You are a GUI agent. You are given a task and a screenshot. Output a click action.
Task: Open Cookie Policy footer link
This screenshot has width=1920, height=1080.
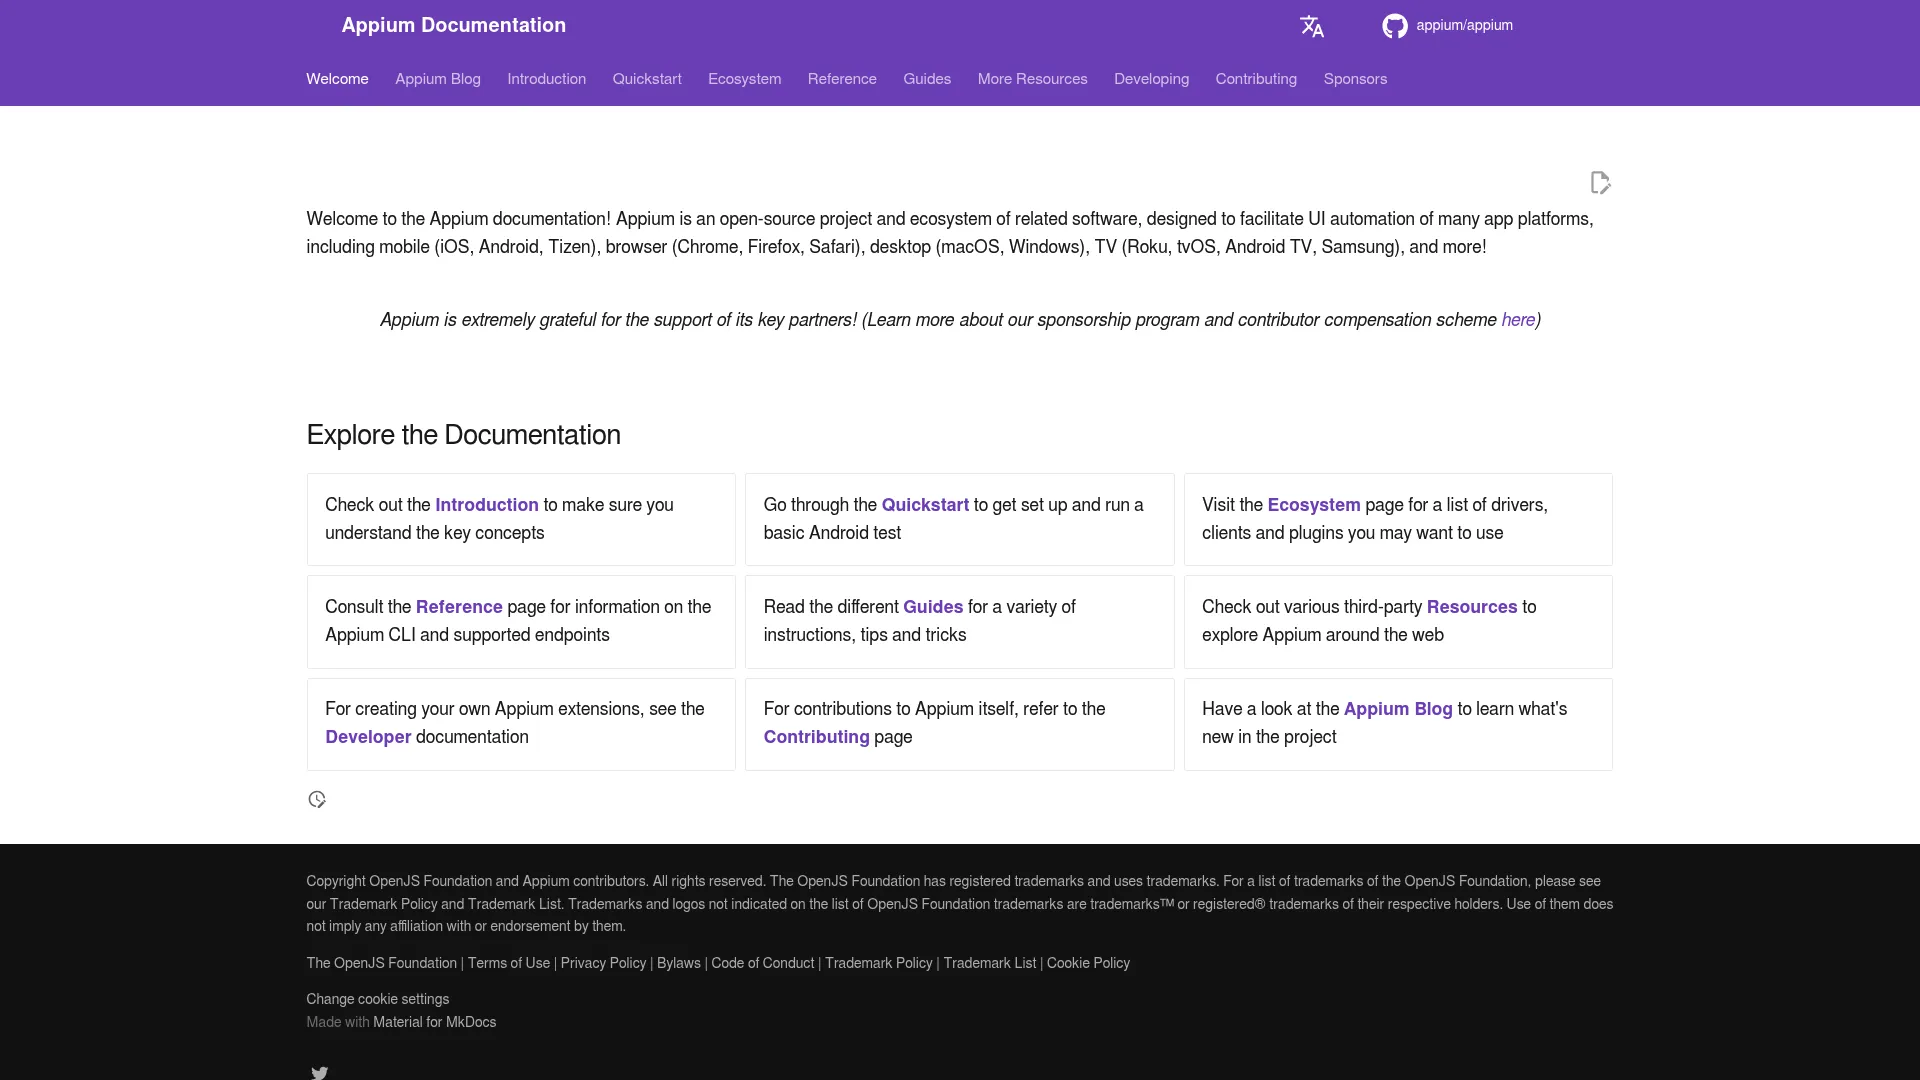[x=1088, y=963]
